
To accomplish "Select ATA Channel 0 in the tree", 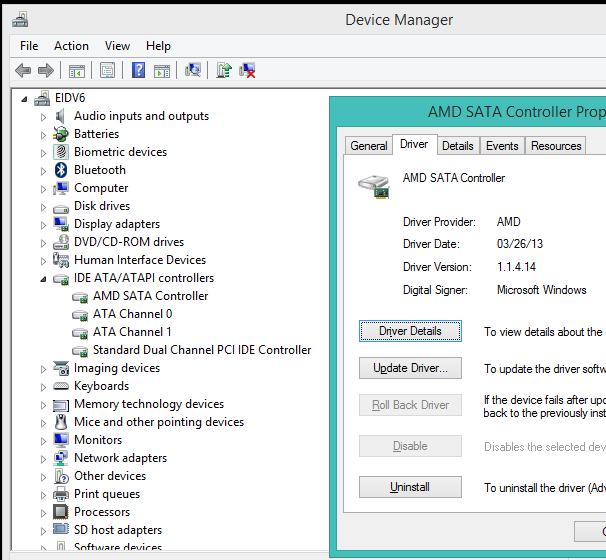I will 133,314.
